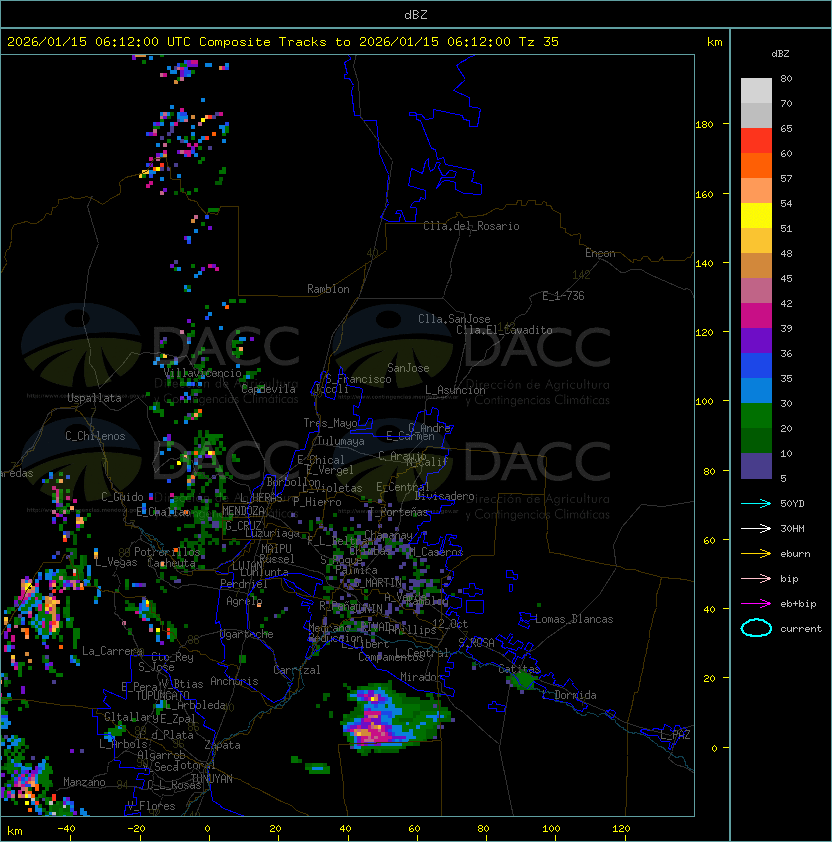Viewport: 832px width, 842px height.
Task: Click the white 30HM arrow in legend
Action: (756, 528)
